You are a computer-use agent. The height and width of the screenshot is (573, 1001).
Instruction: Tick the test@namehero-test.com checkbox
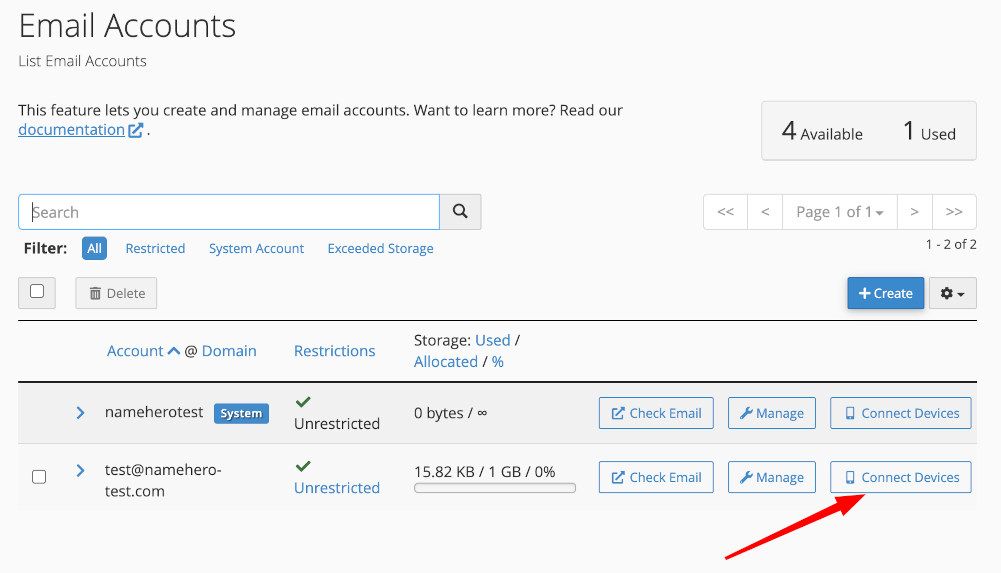39,477
